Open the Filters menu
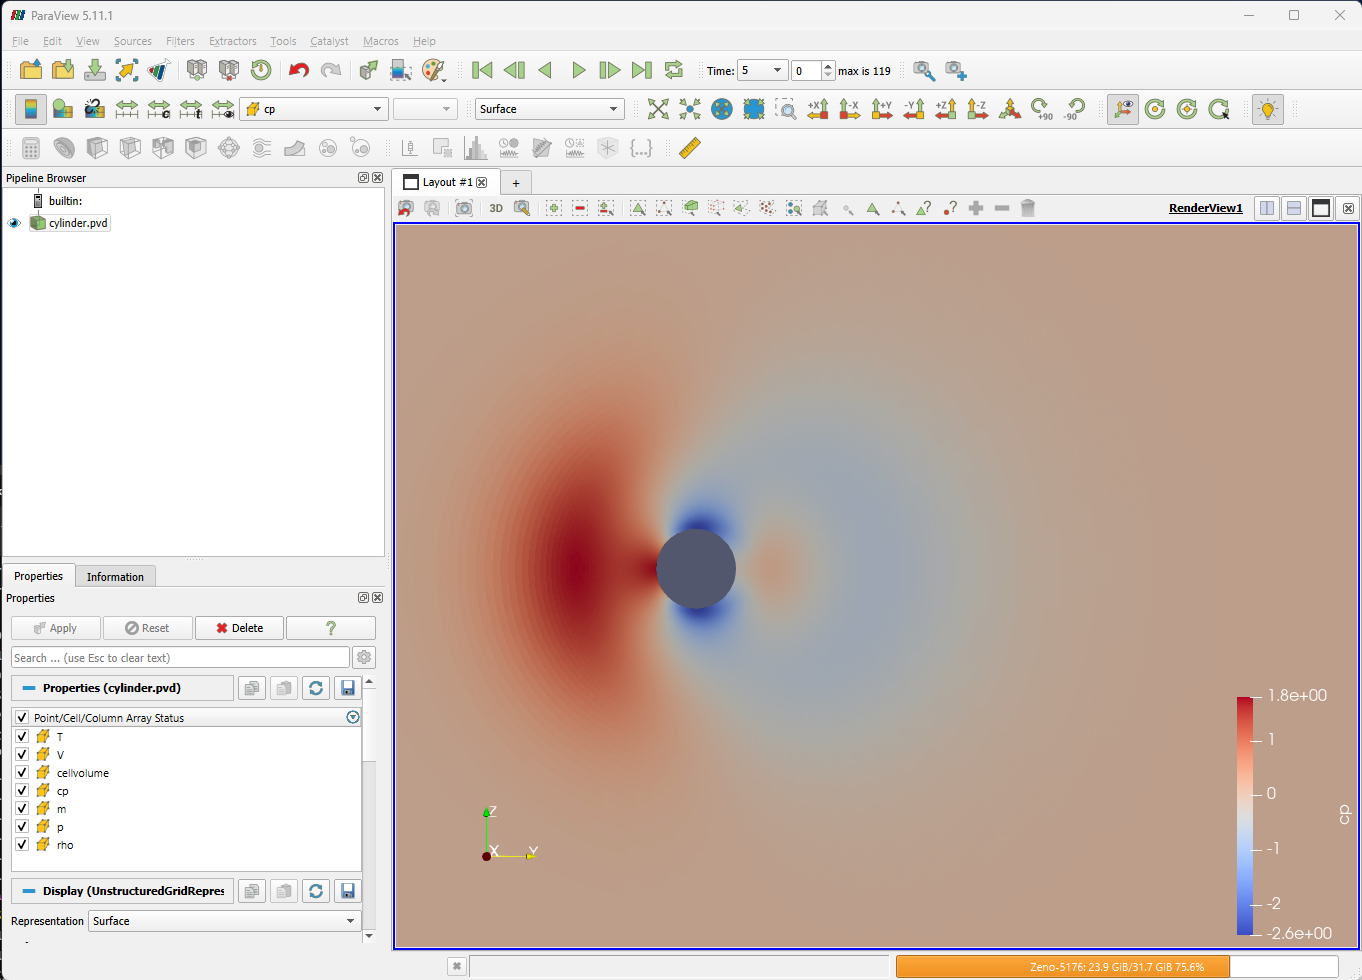The image size is (1362, 980). (180, 41)
